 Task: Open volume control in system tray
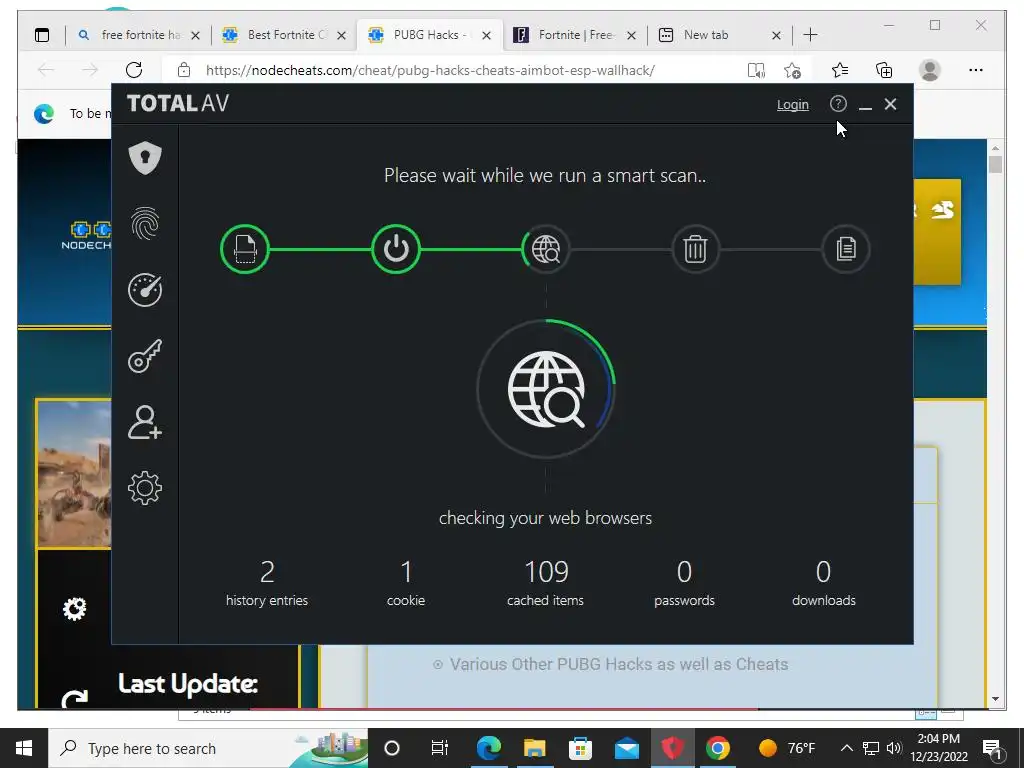[x=893, y=748]
